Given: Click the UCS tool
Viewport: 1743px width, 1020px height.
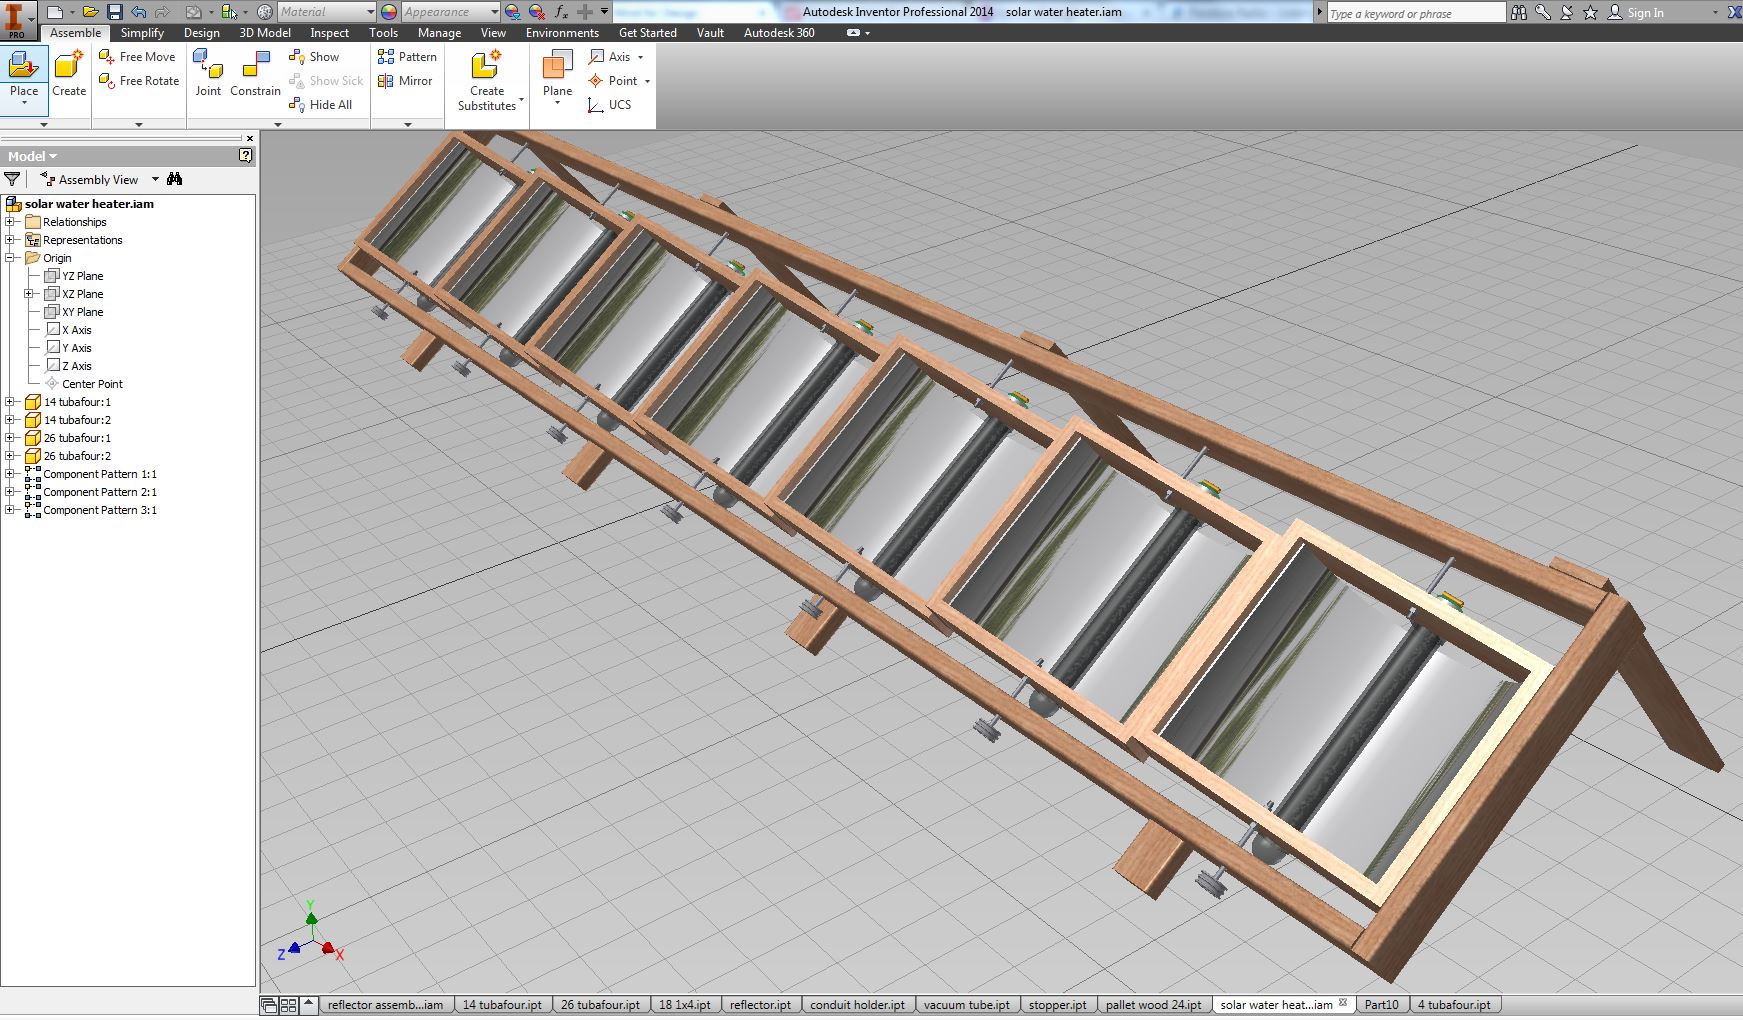Looking at the screenshot, I should click(x=610, y=105).
